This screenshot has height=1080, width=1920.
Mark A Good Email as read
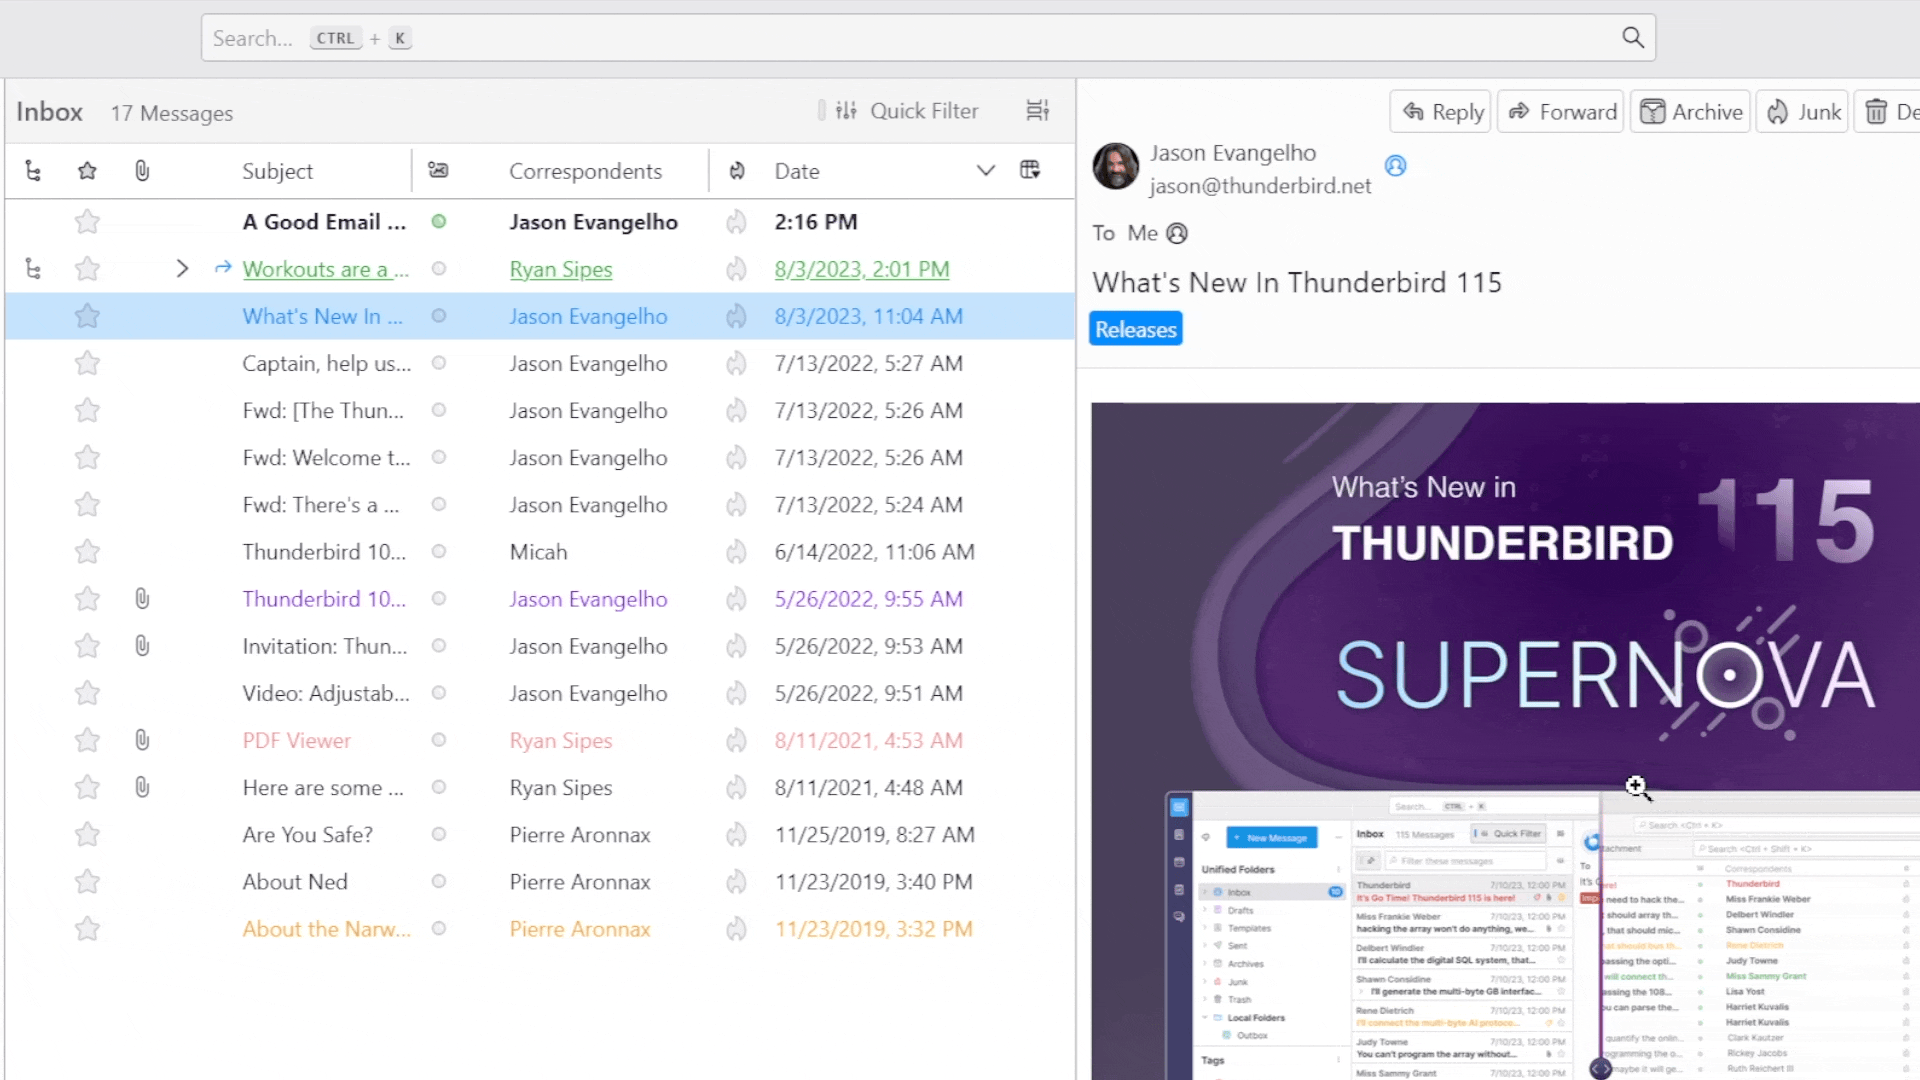click(438, 222)
